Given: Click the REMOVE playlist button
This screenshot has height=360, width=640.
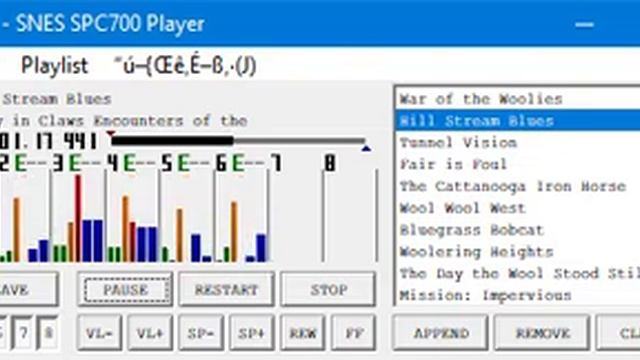Looking at the screenshot, I should coord(542,333).
